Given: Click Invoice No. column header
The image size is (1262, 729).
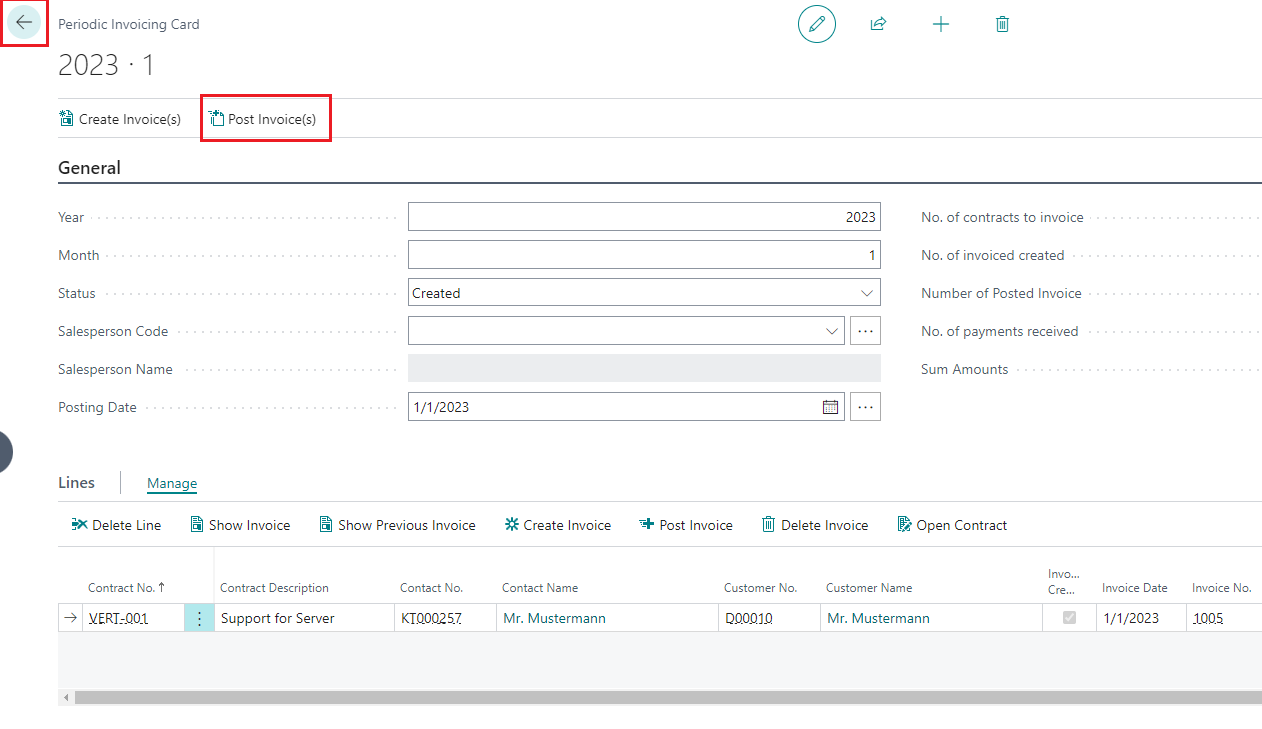Looking at the screenshot, I should pyautogui.click(x=1221, y=588).
